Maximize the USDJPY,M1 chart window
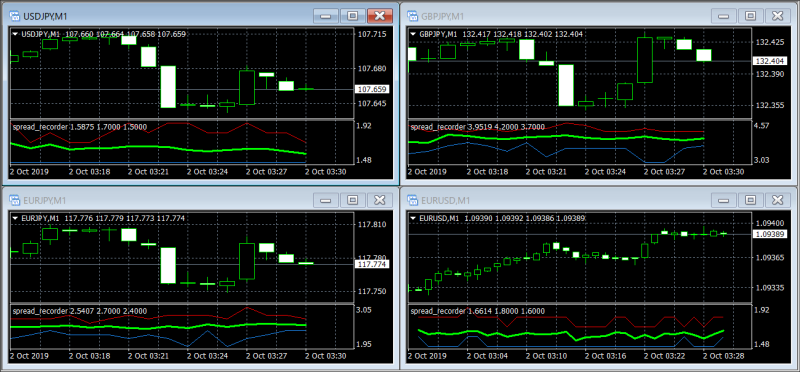The image size is (800, 372). tap(353, 16)
